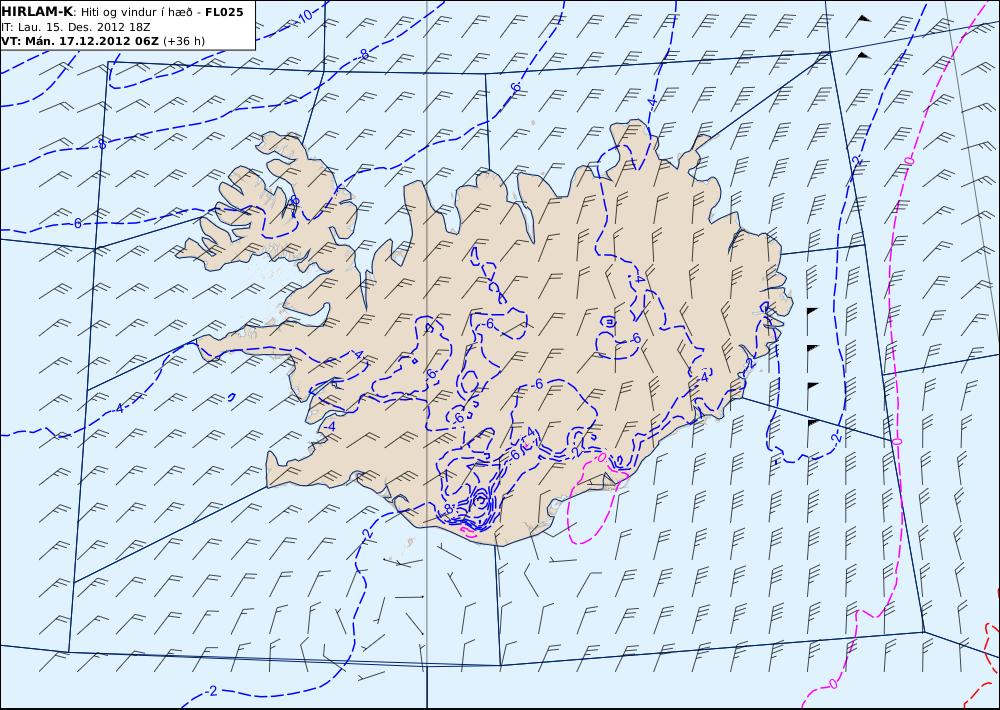Click the '(+36 h)' forecast offset text

tap(184, 41)
